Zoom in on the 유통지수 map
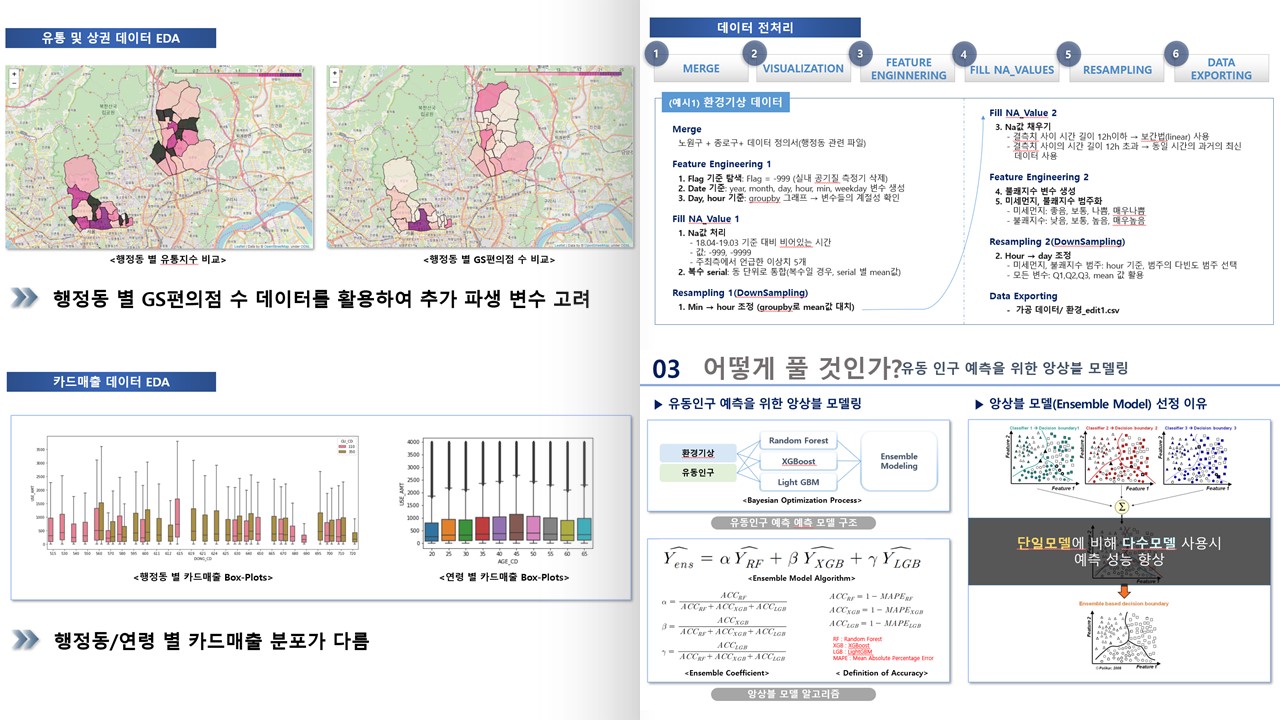1280x720 pixels. (13, 74)
